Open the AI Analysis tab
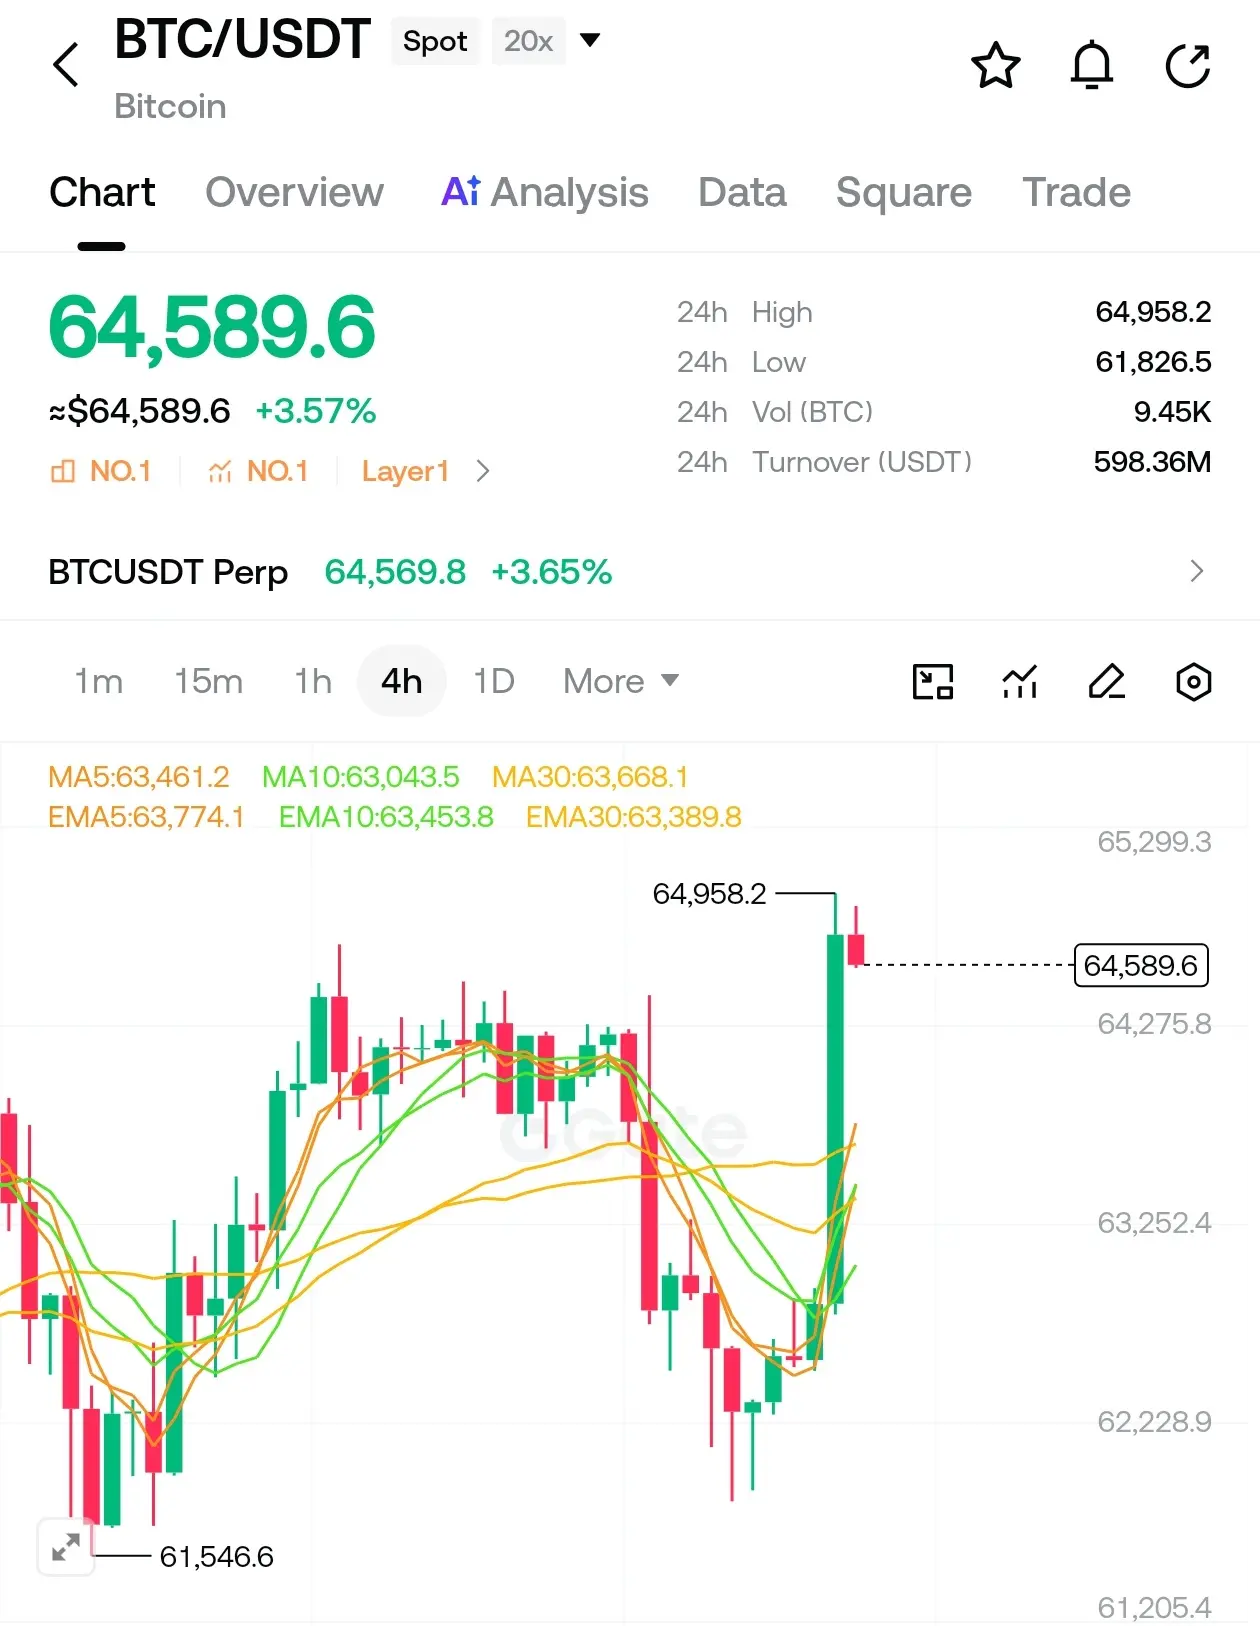The image size is (1260, 1626). pyautogui.click(x=544, y=192)
